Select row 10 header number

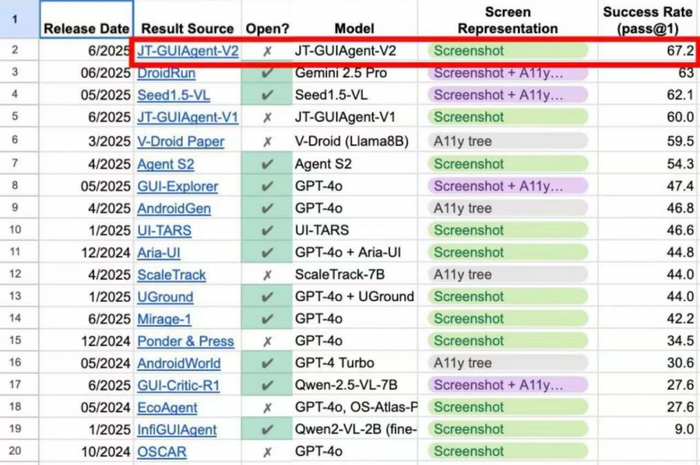point(15,230)
